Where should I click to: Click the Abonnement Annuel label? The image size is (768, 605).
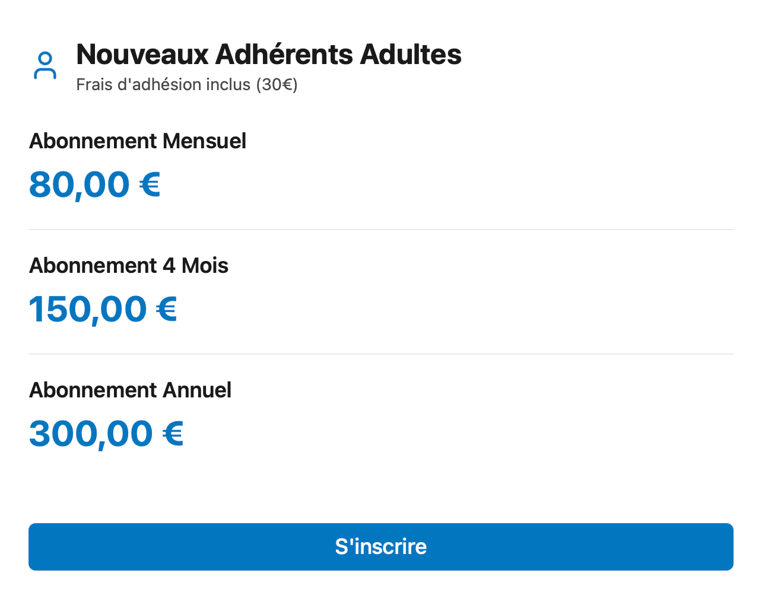click(x=130, y=390)
